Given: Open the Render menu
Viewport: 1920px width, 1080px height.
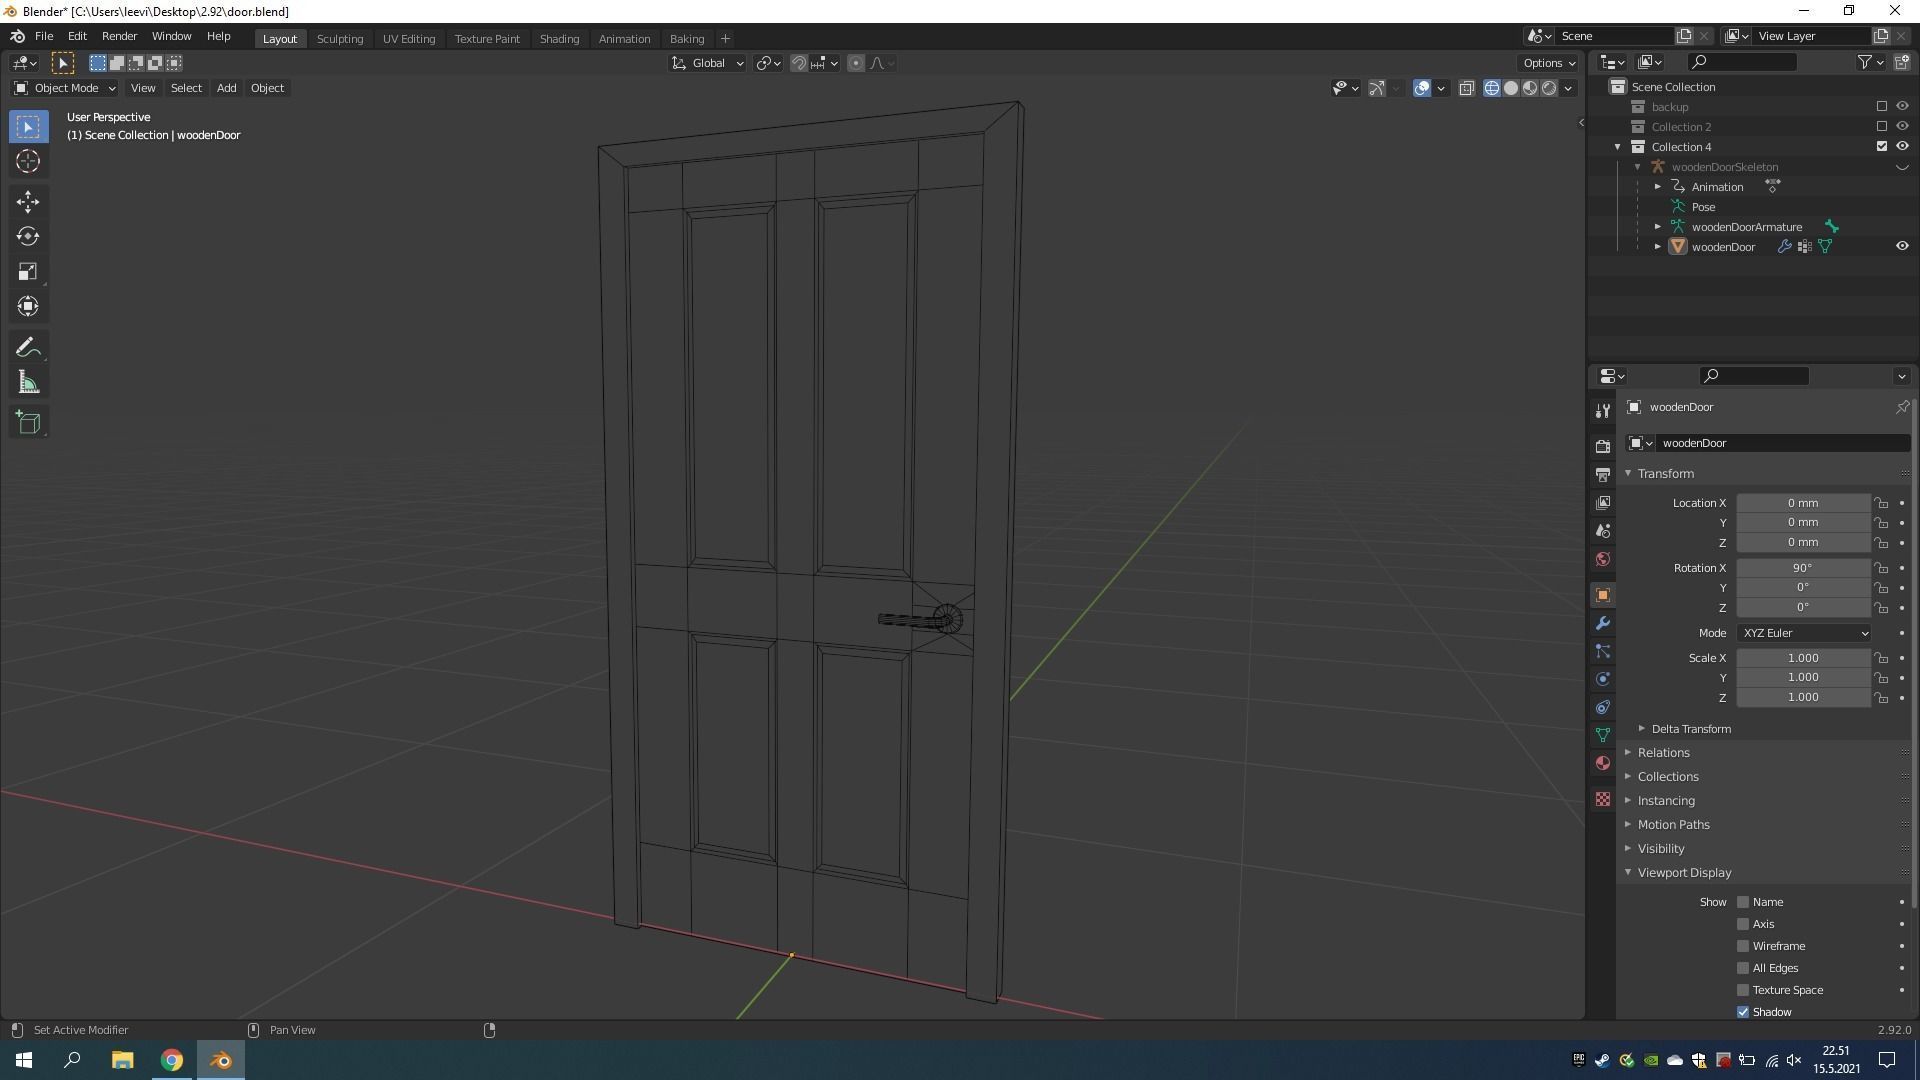Looking at the screenshot, I should (x=119, y=36).
